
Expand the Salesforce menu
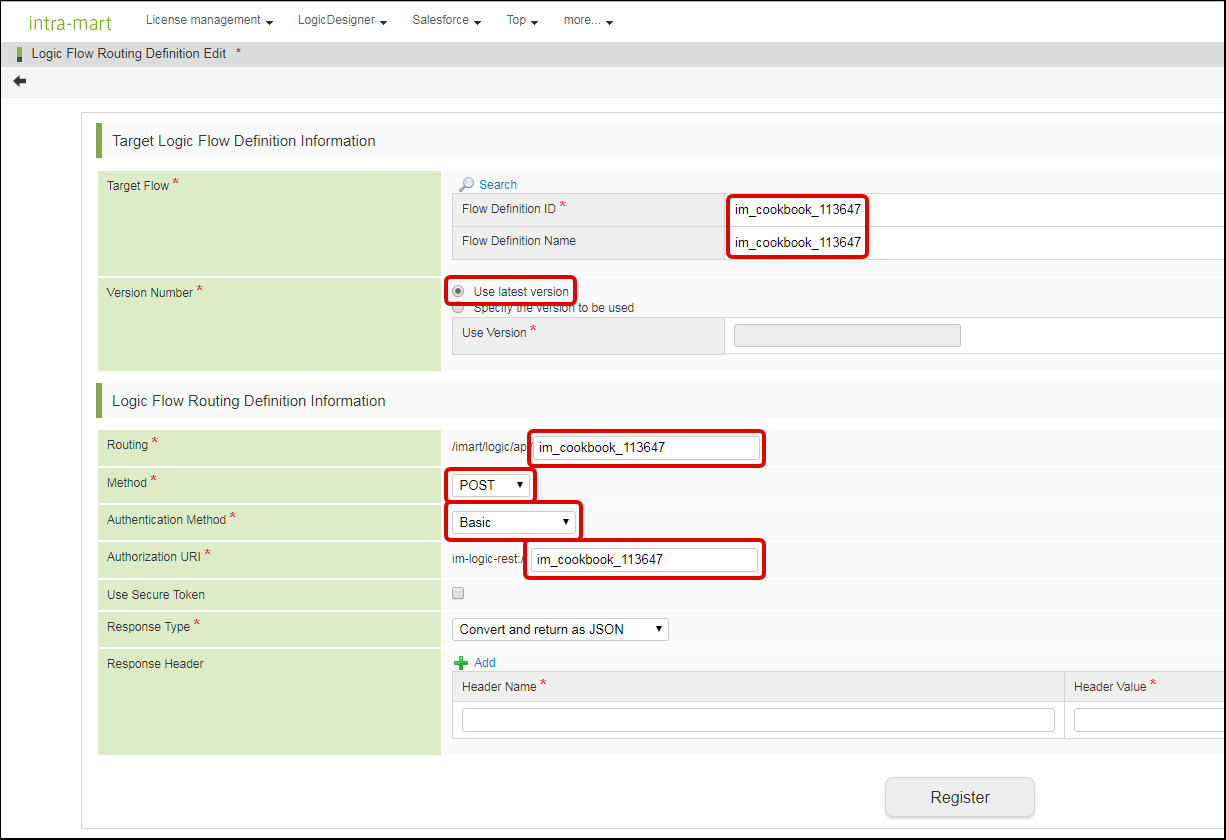(446, 20)
